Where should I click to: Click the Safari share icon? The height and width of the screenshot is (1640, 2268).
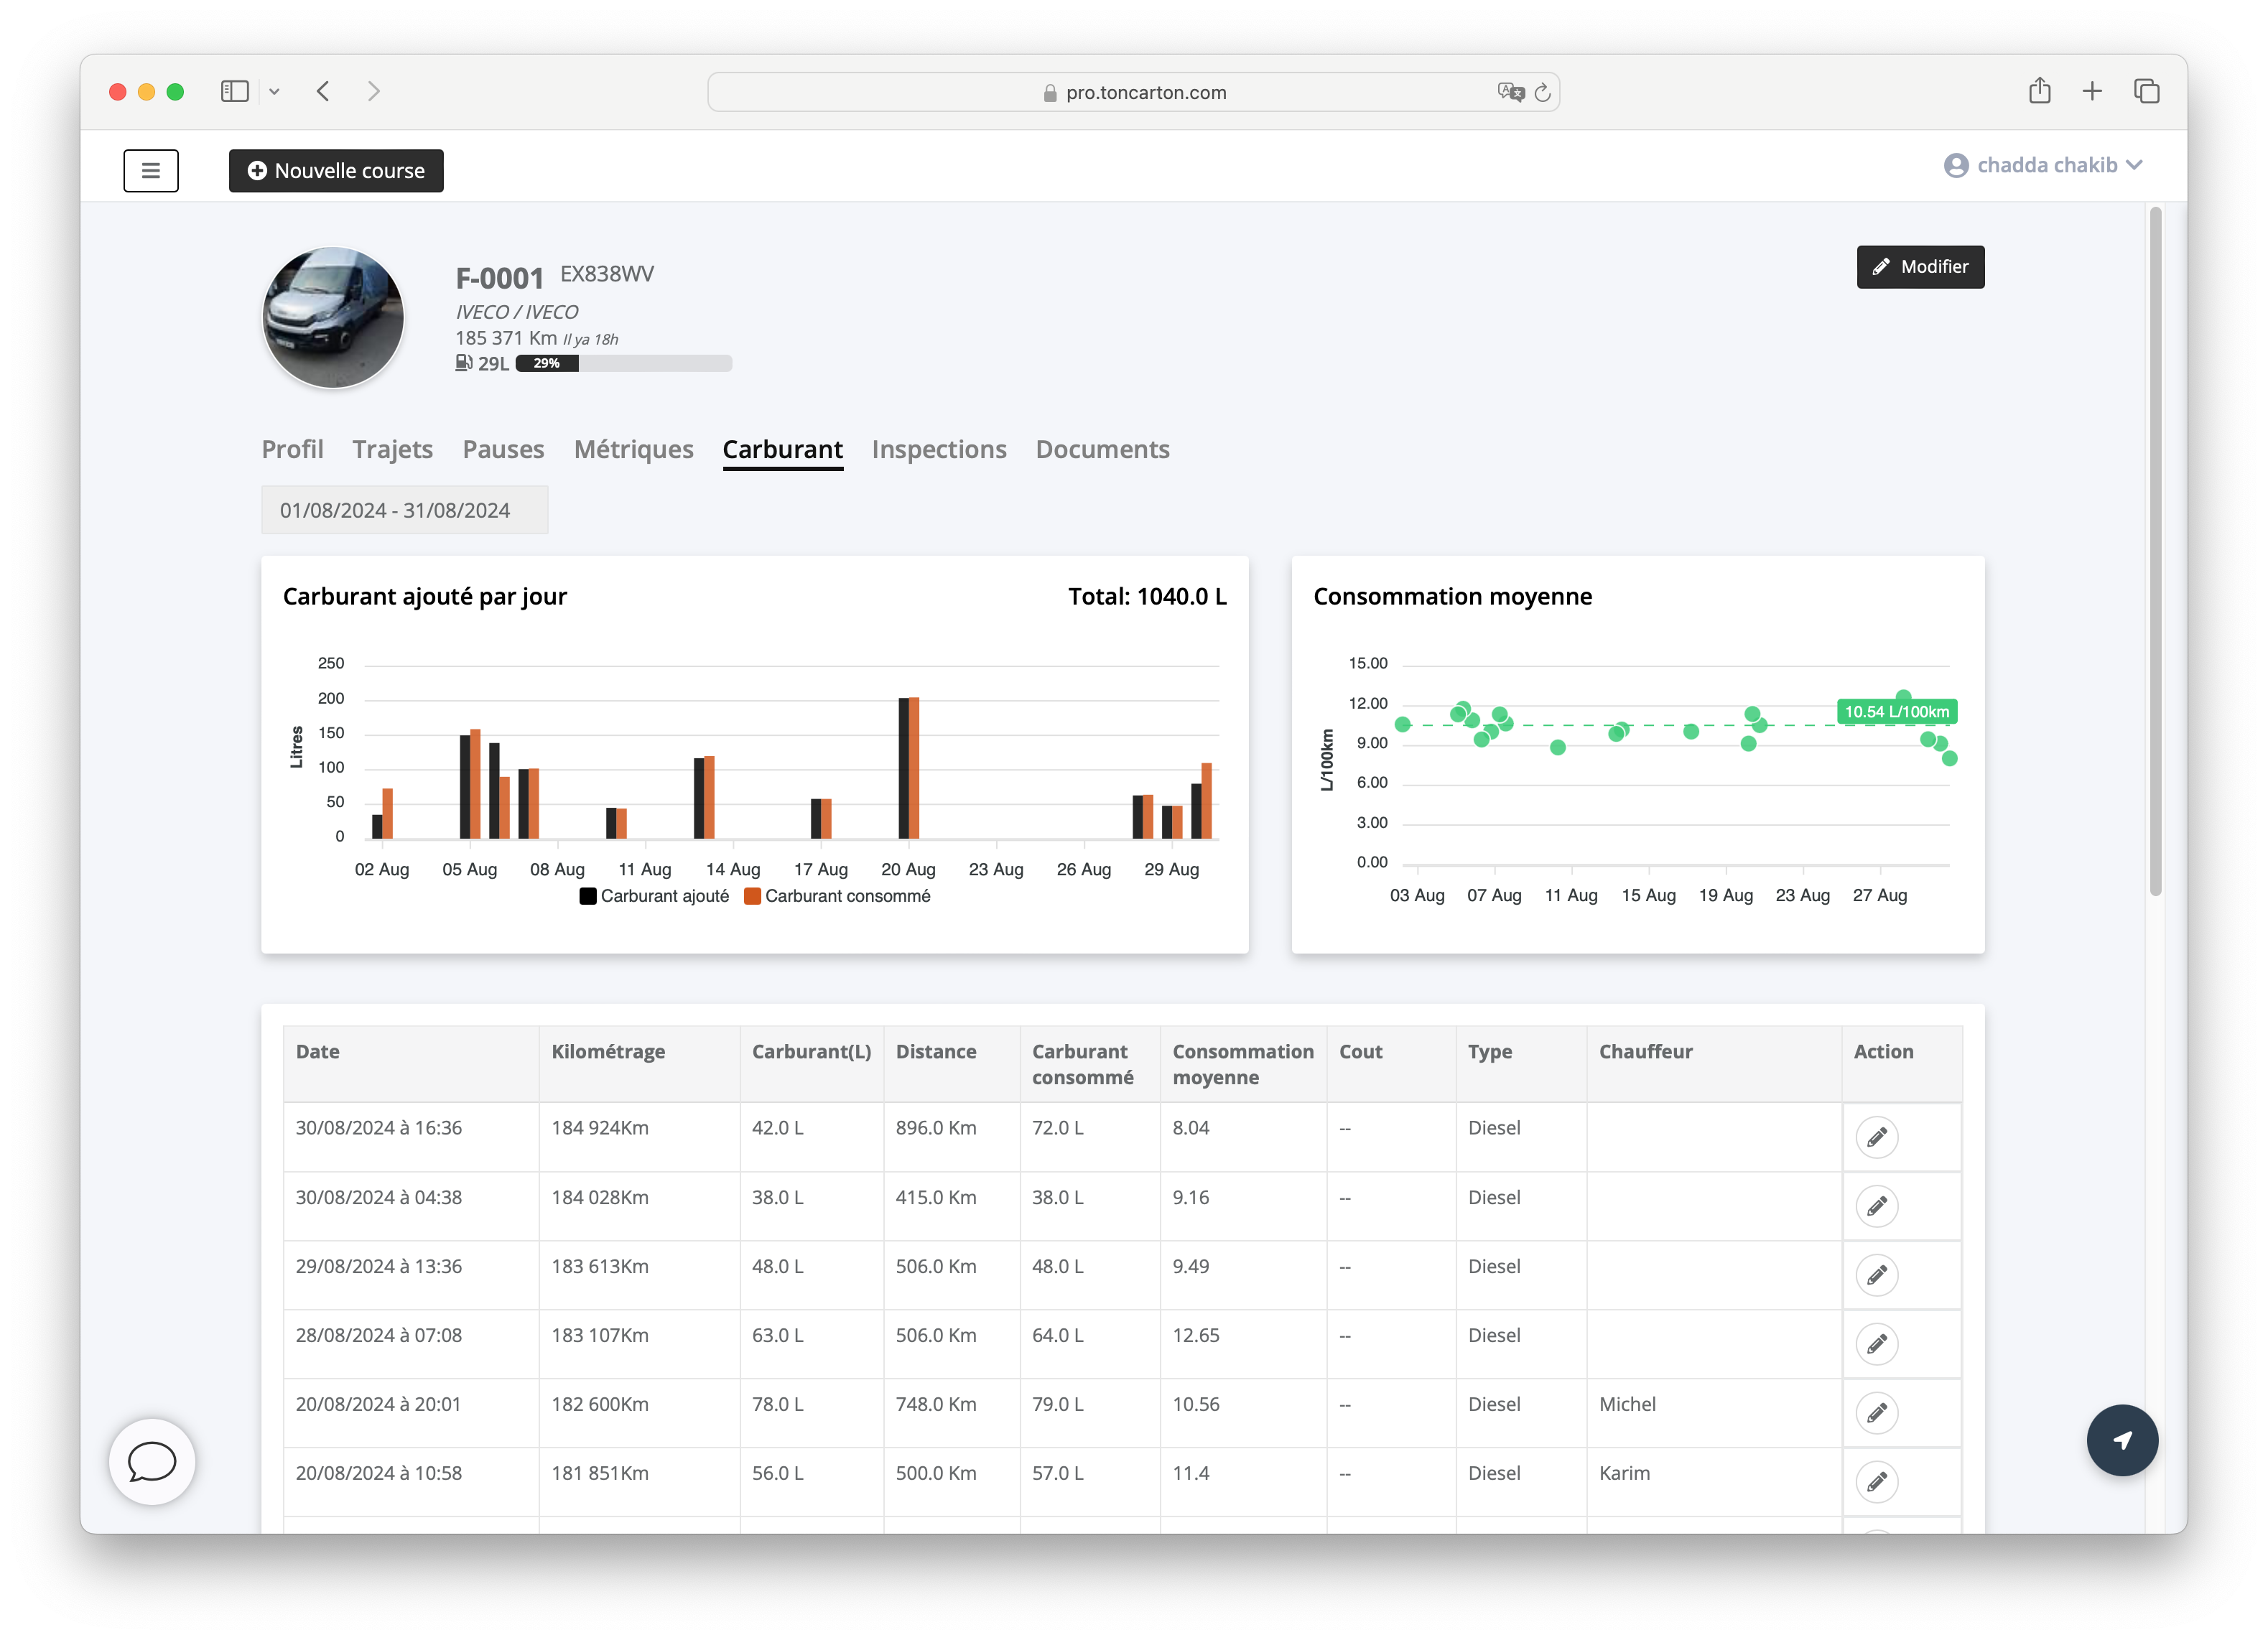(x=2039, y=92)
